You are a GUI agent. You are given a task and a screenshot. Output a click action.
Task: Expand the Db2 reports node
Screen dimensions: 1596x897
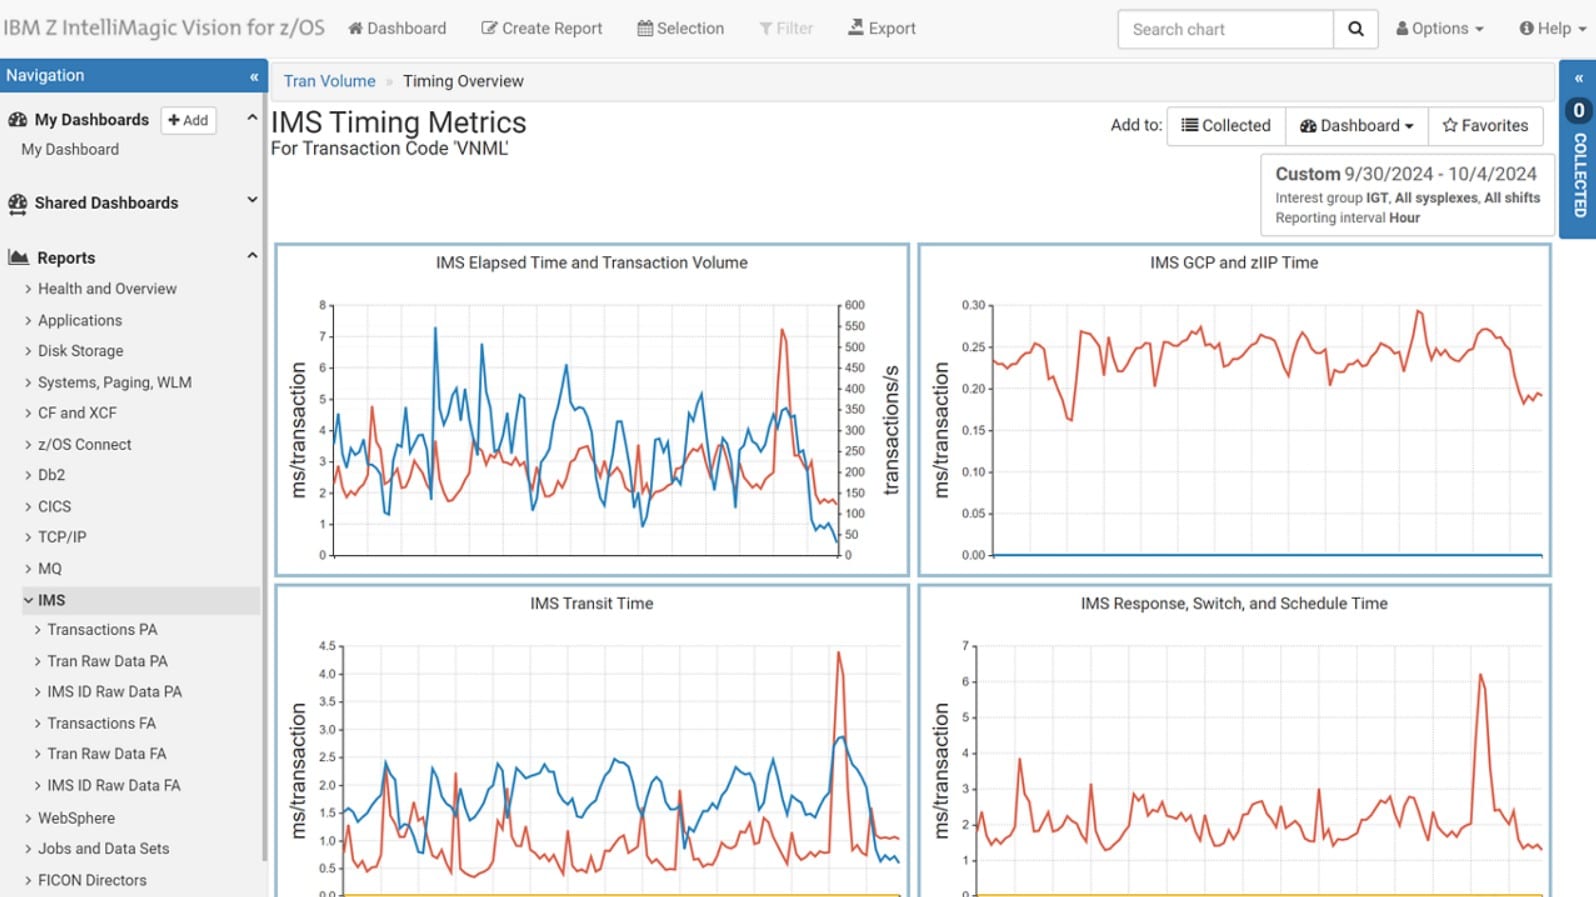28,475
